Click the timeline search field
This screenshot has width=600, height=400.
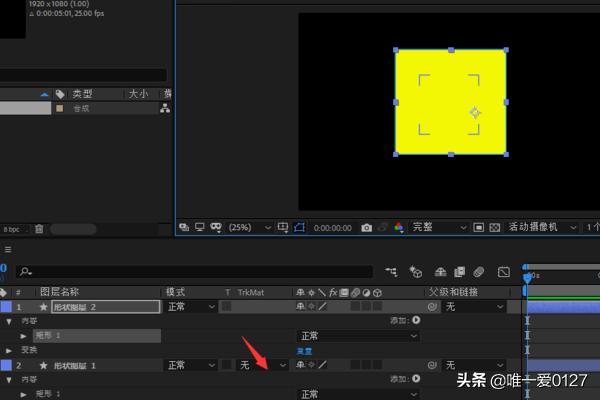click(x=195, y=272)
